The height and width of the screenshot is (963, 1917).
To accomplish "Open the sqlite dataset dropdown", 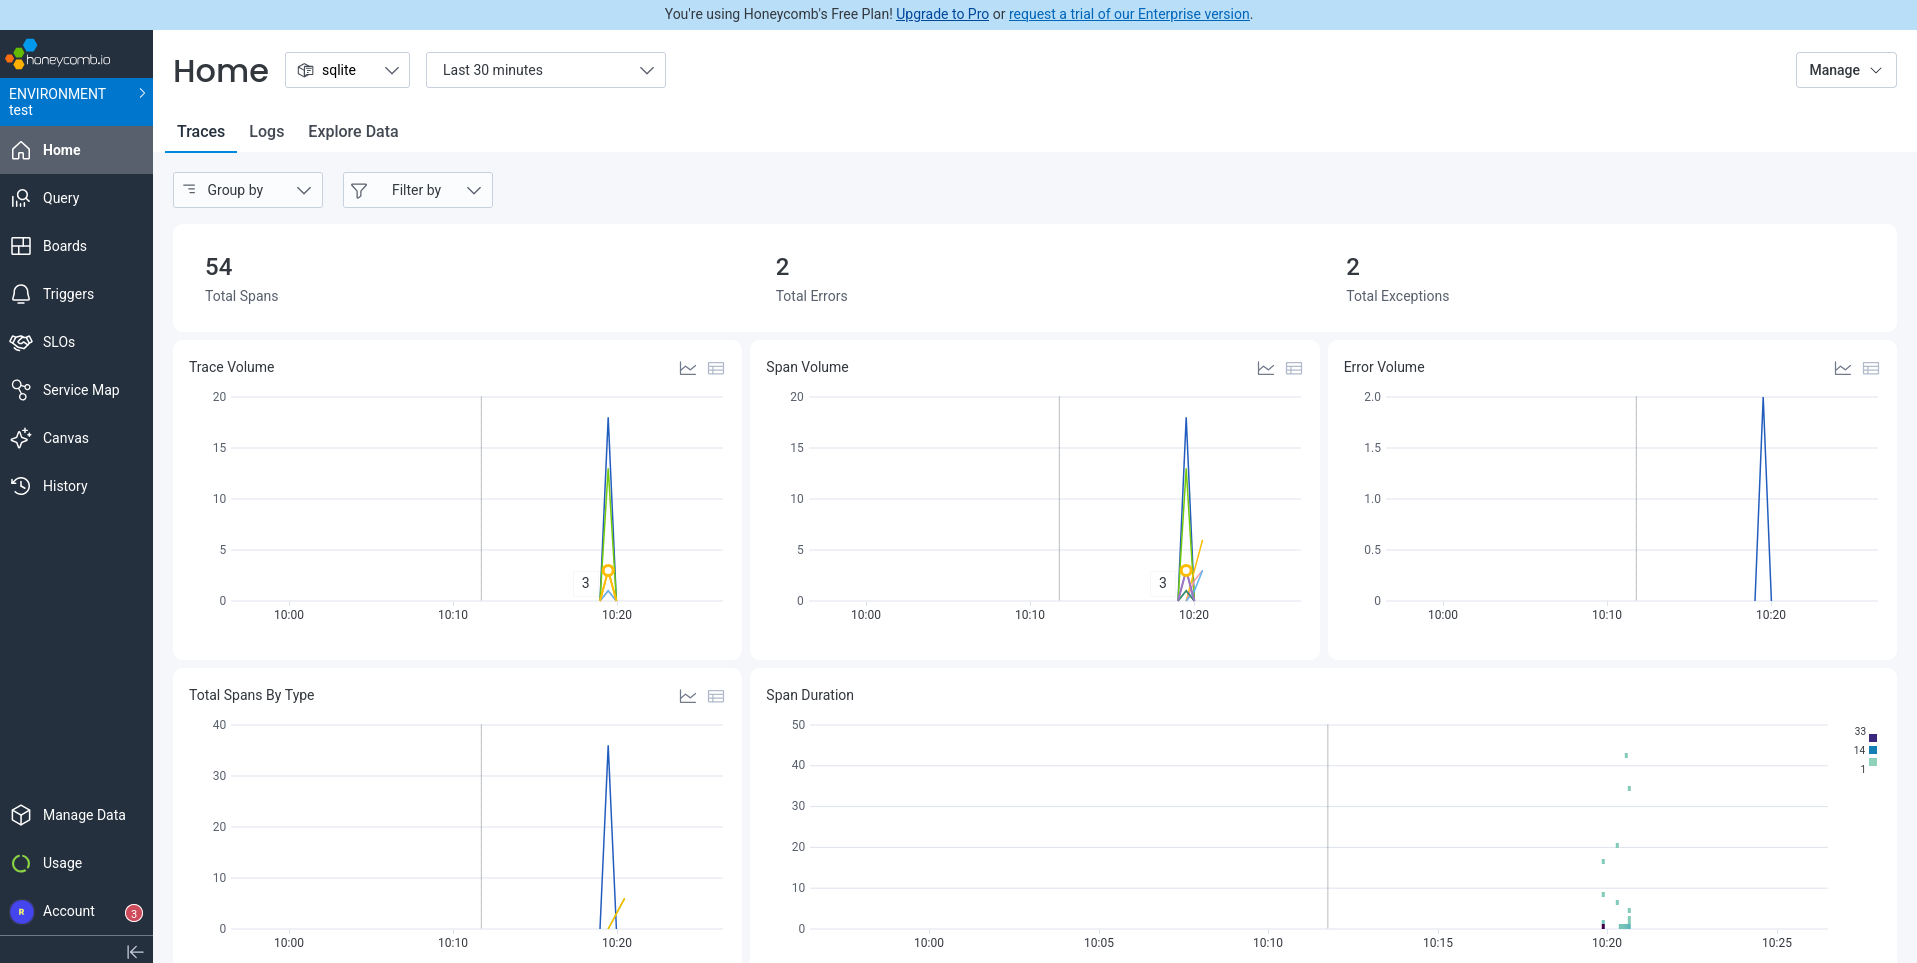I will (x=347, y=70).
